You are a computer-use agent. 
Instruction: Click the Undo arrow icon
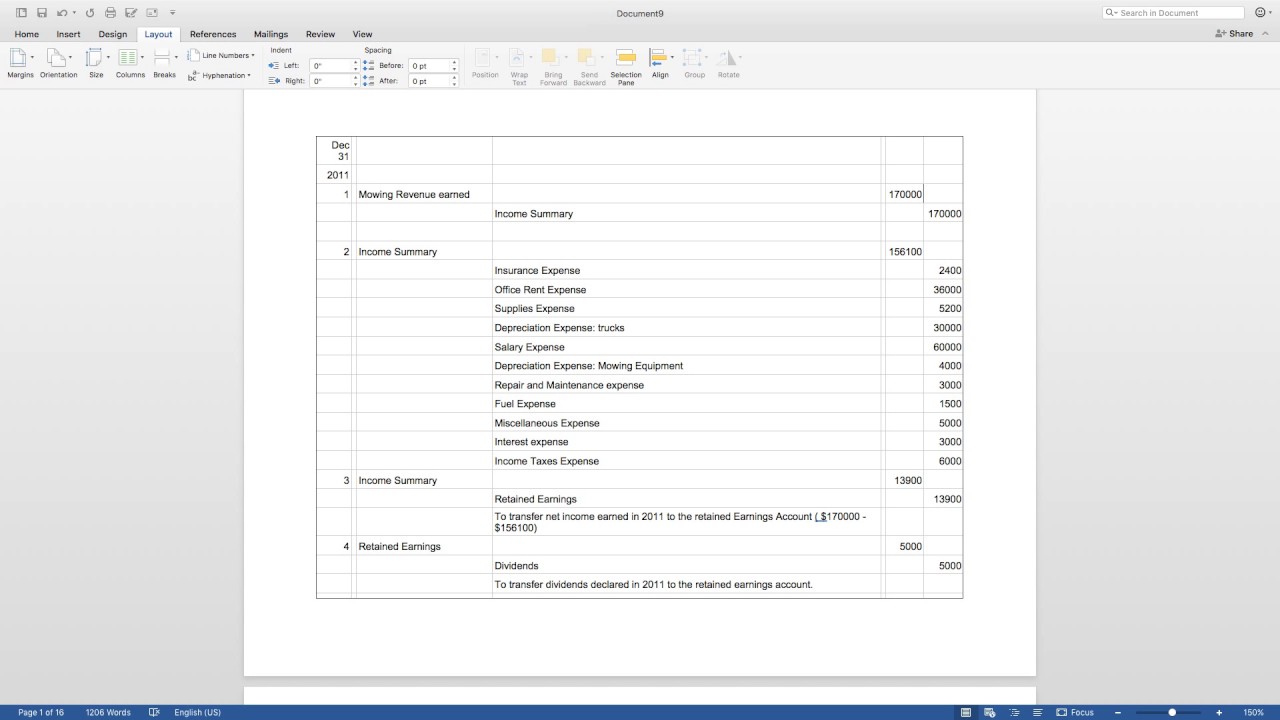tap(62, 13)
